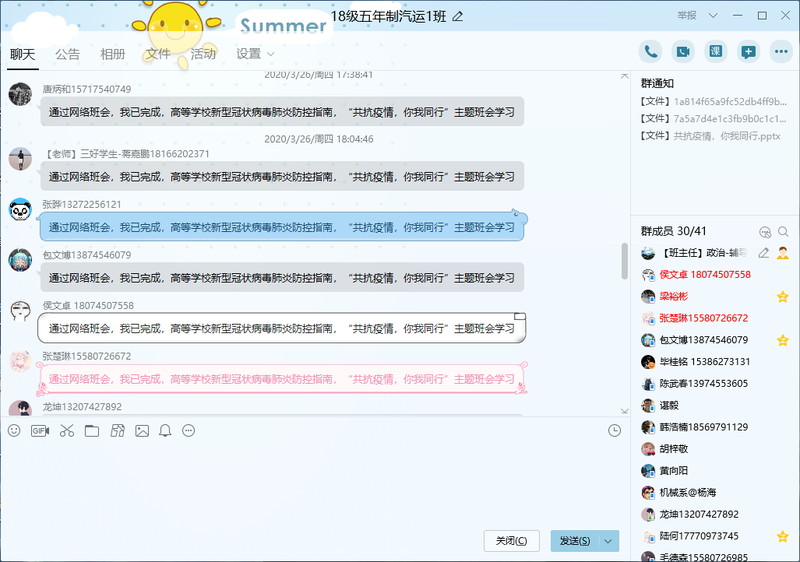
Task: Switch to the 公告 tab
Action: pyautogui.click(x=68, y=54)
